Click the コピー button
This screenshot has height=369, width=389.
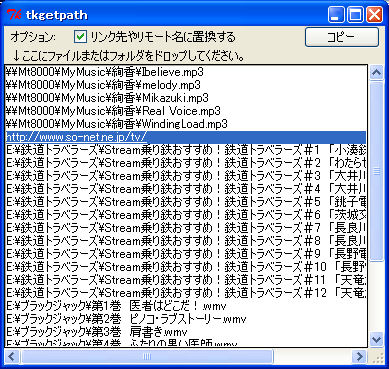(x=342, y=37)
